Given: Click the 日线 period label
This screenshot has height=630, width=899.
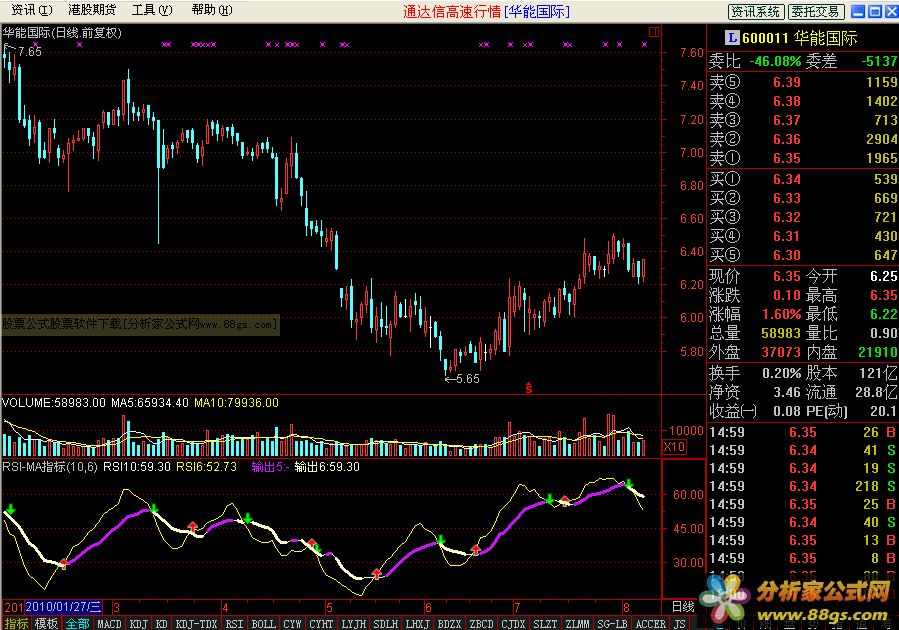Looking at the screenshot, I should 683,606.
